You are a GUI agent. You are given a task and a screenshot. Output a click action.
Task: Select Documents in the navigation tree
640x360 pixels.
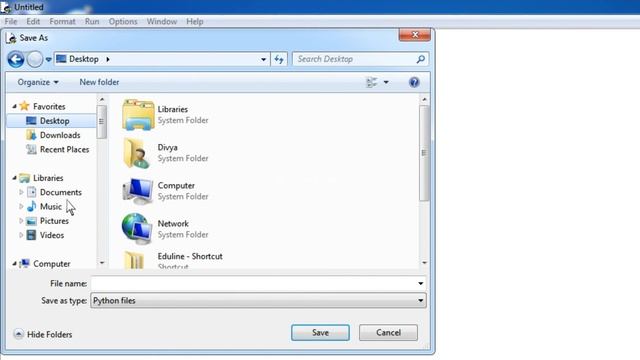(61, 192)
